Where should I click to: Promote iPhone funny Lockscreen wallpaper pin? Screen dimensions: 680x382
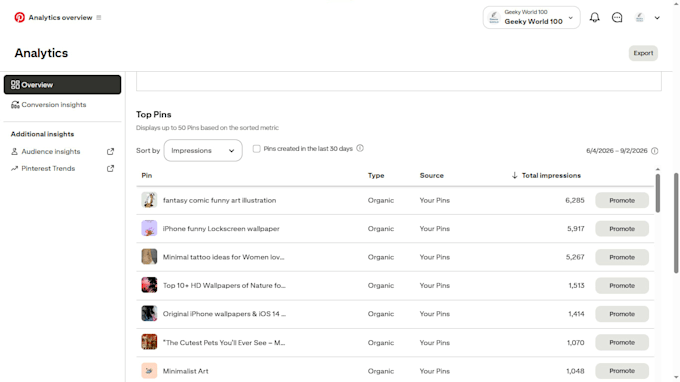point(622,229)
